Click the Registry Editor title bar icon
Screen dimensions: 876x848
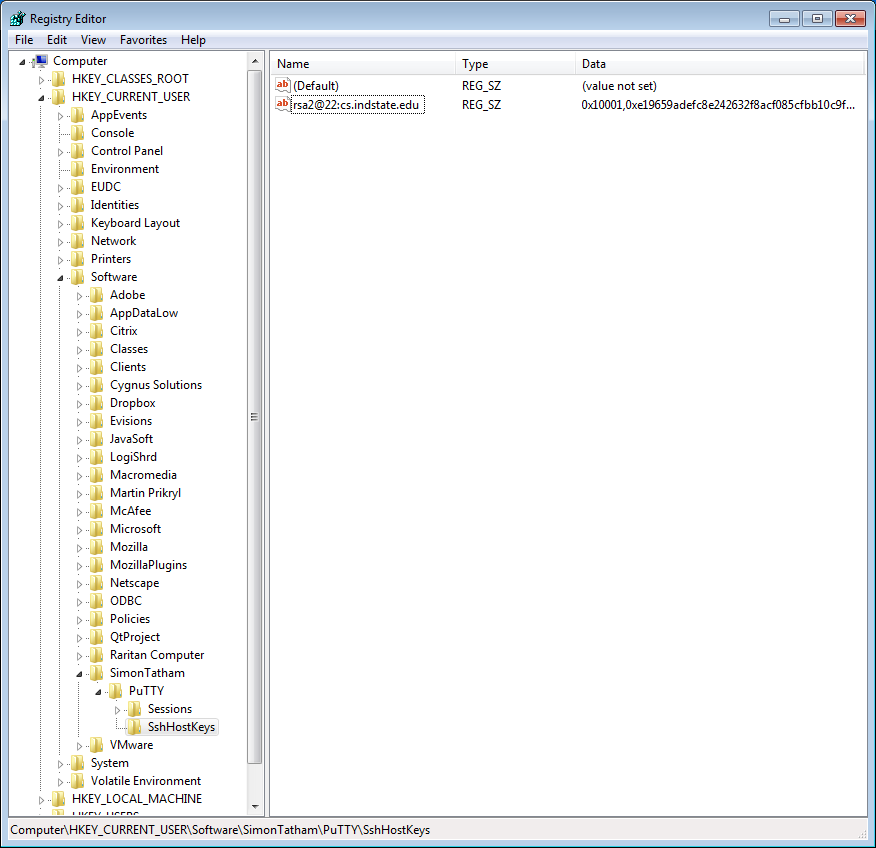click(17, 18)
